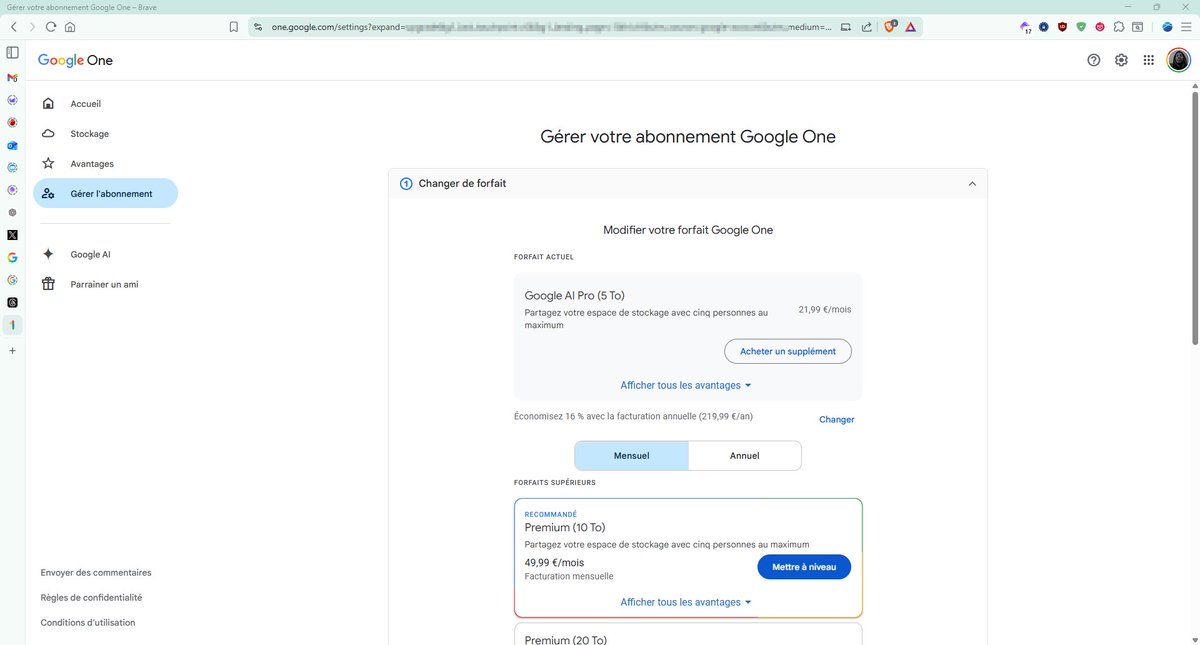Click the address bar URL

tap(550, 27)
